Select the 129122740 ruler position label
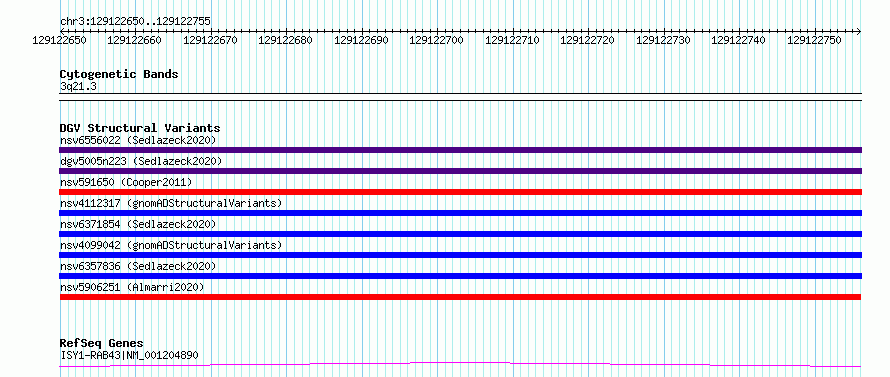This screenshot has height=377, width=890. coord(738,40)
